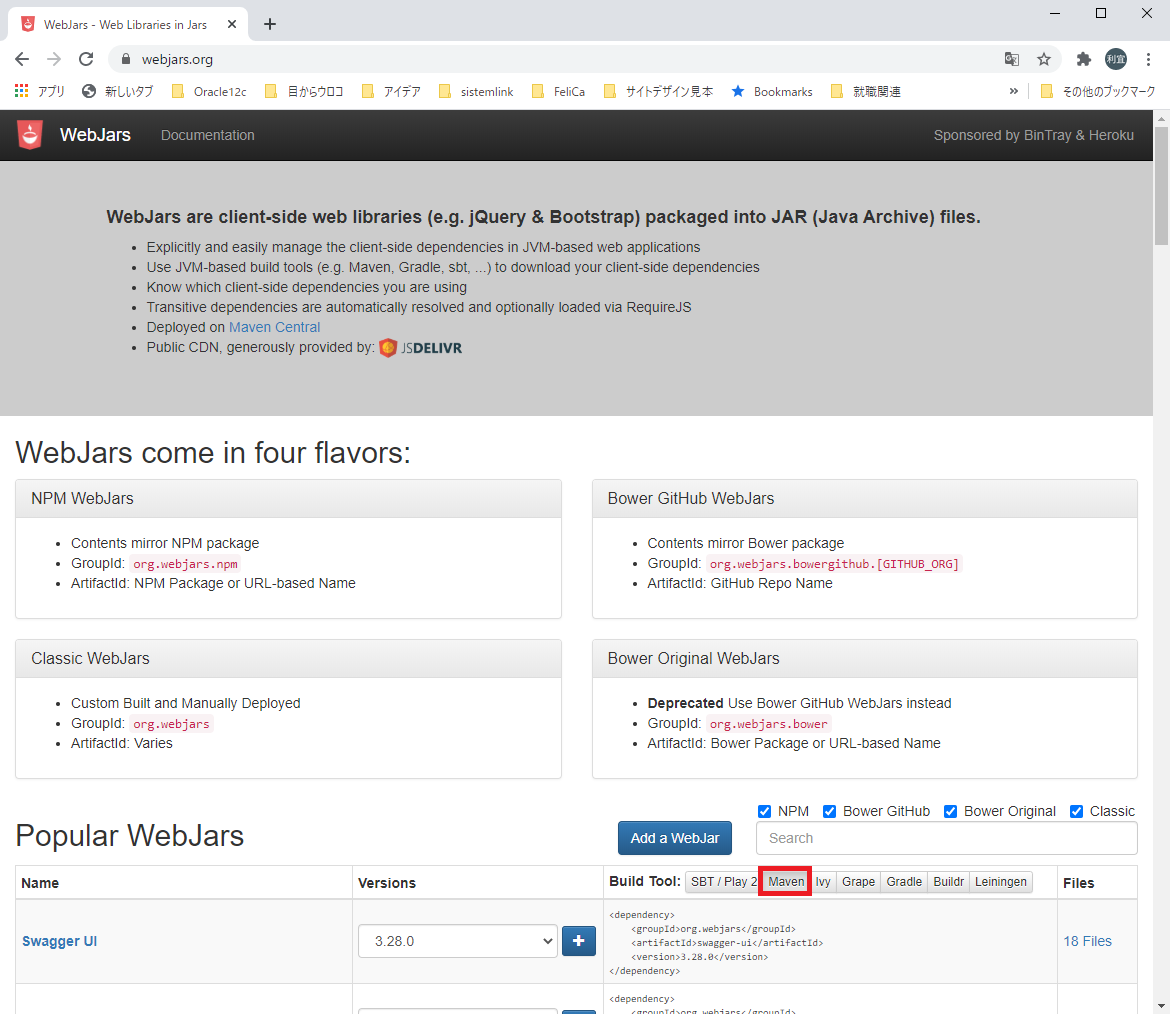
Task: Reload the webjars.org page
Action: [x=86, y=59]
